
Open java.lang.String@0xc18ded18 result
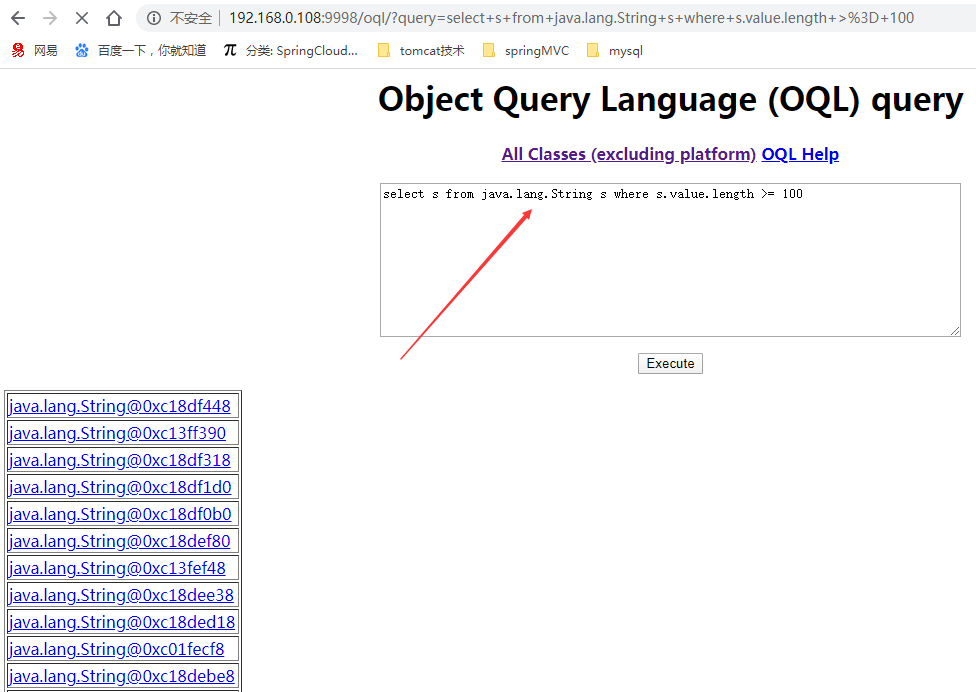122,622
